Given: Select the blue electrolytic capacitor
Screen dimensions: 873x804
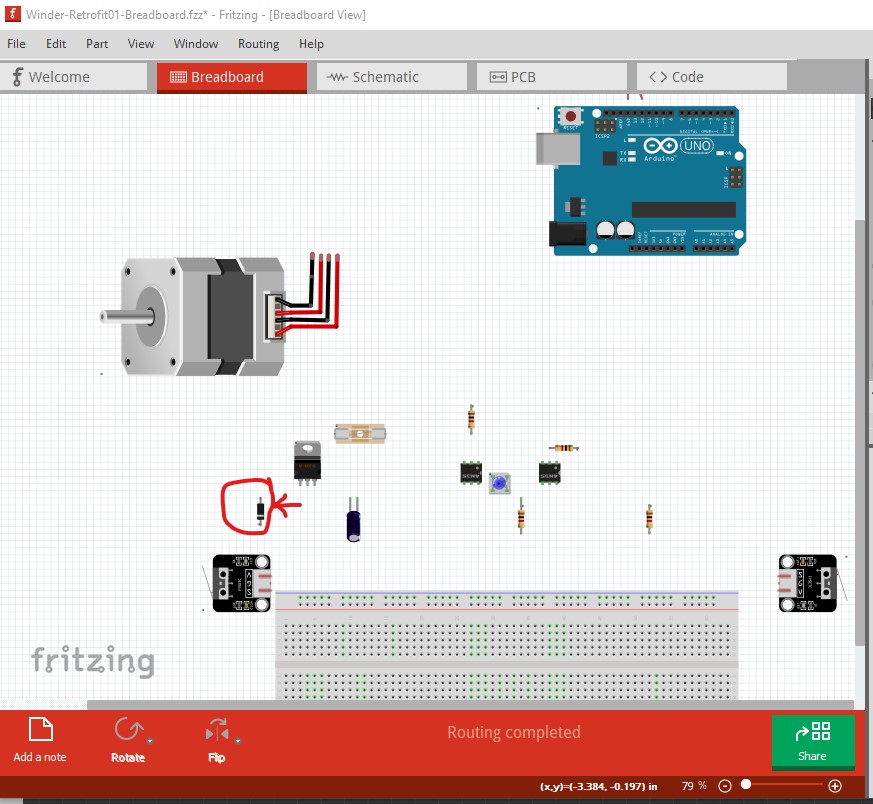Looking at the screenshot, I should [354, 521].
